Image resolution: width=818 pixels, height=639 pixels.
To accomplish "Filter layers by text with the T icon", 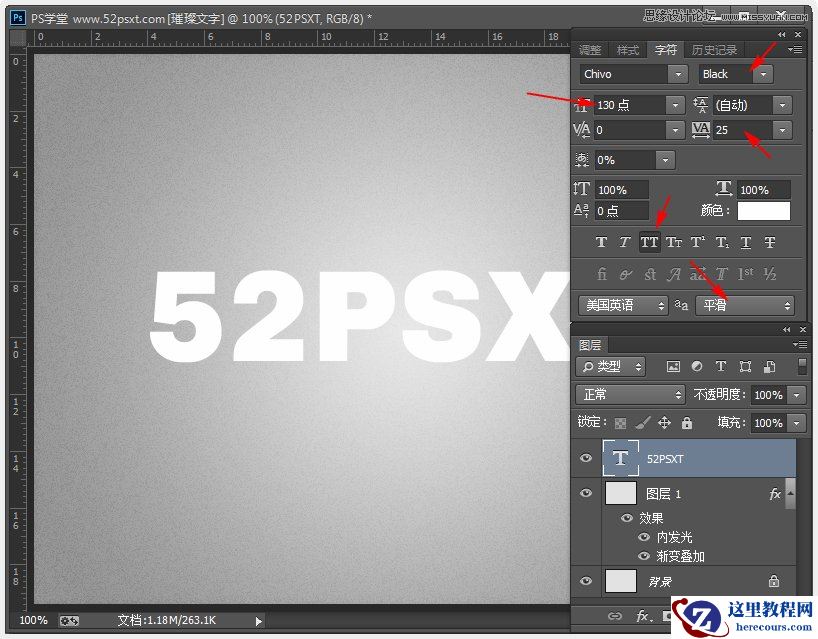I will pyautogui.click(x=720, y=367).
